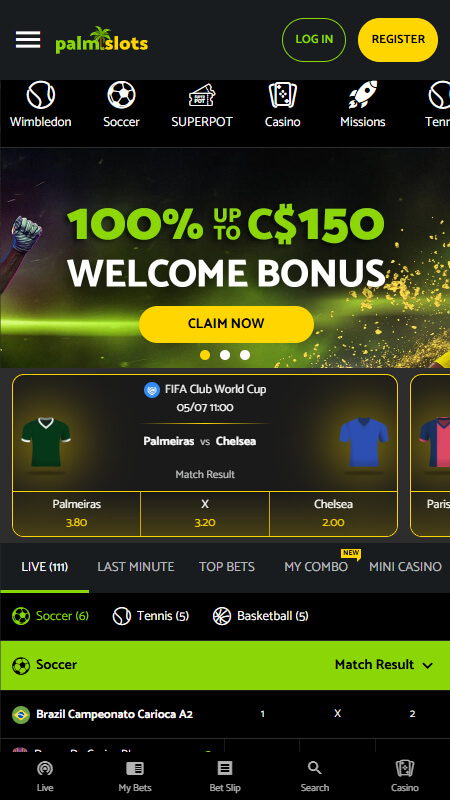Screen dimensions: 450x800
Task: Open the SUPERPOT tickets icon
Action: 202,95
